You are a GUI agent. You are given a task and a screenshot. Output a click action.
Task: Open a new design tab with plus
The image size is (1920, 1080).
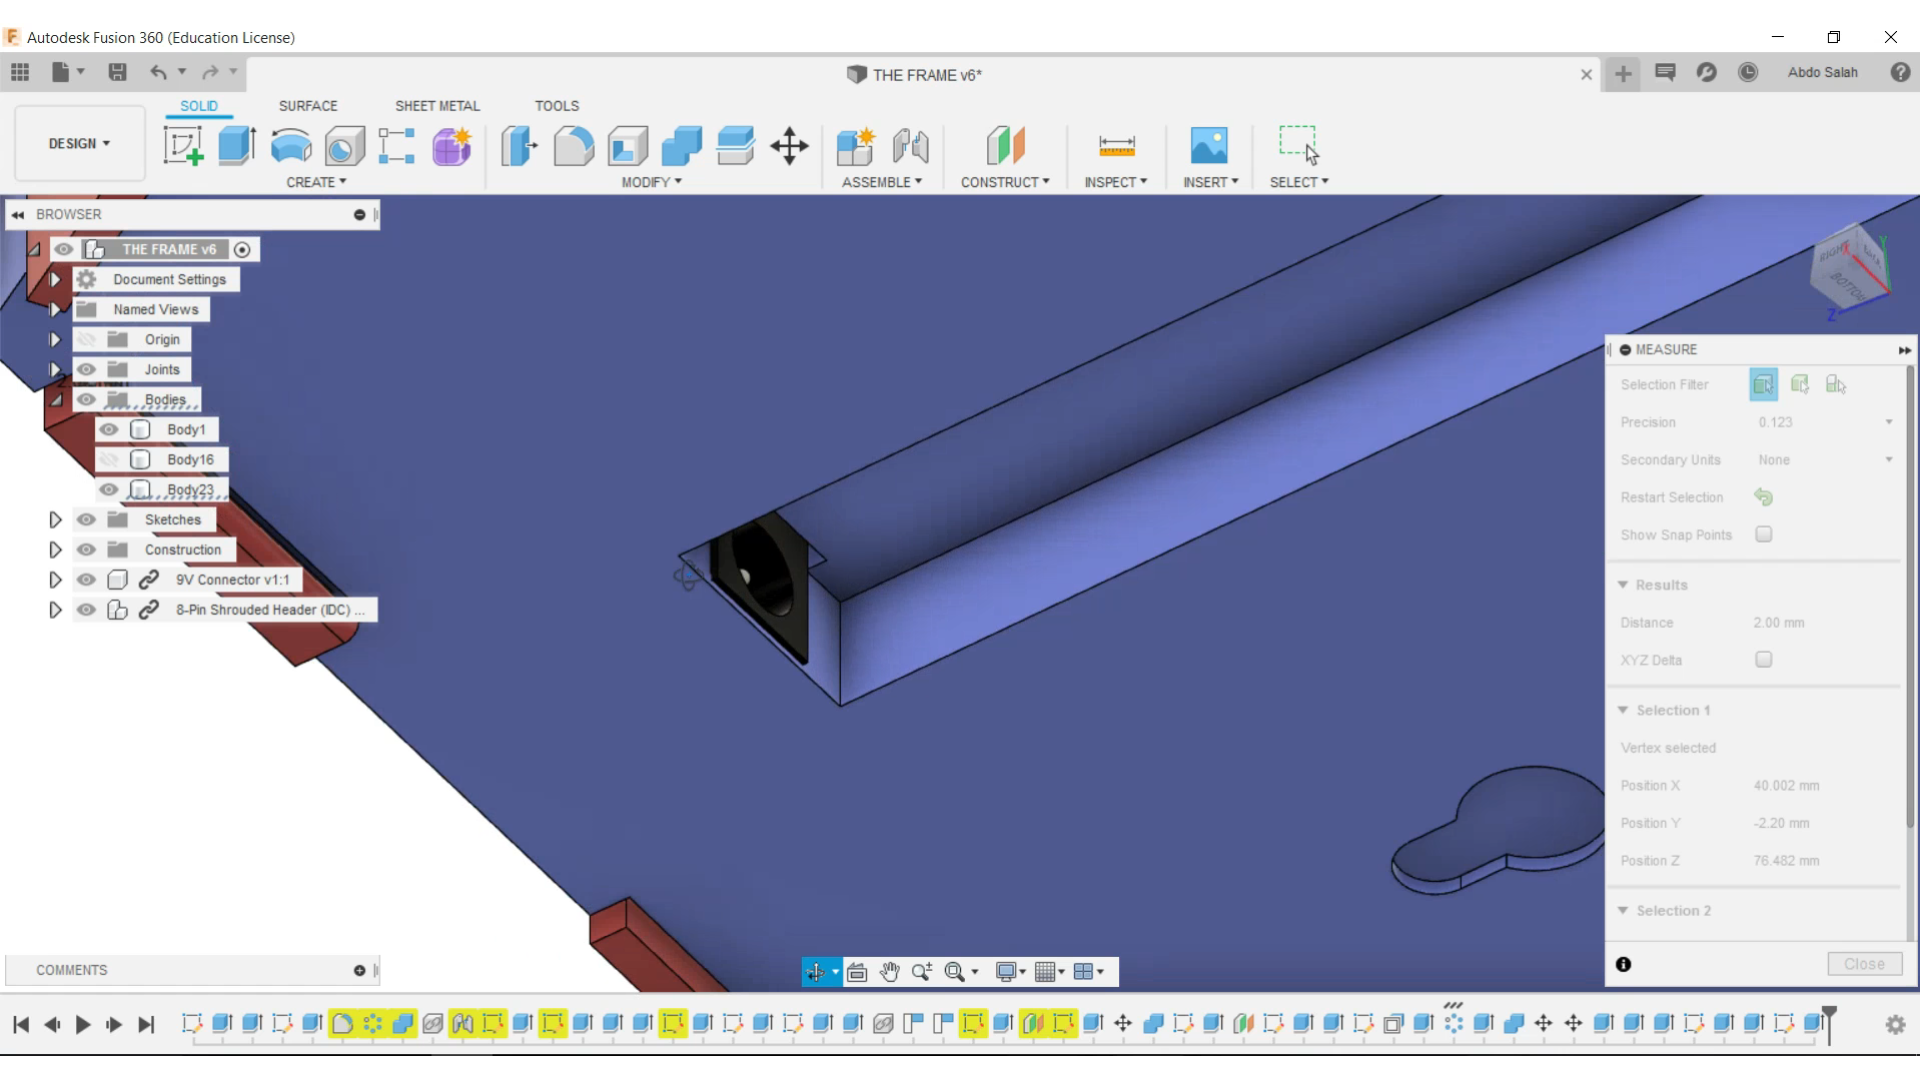[x=1623, y=73]
